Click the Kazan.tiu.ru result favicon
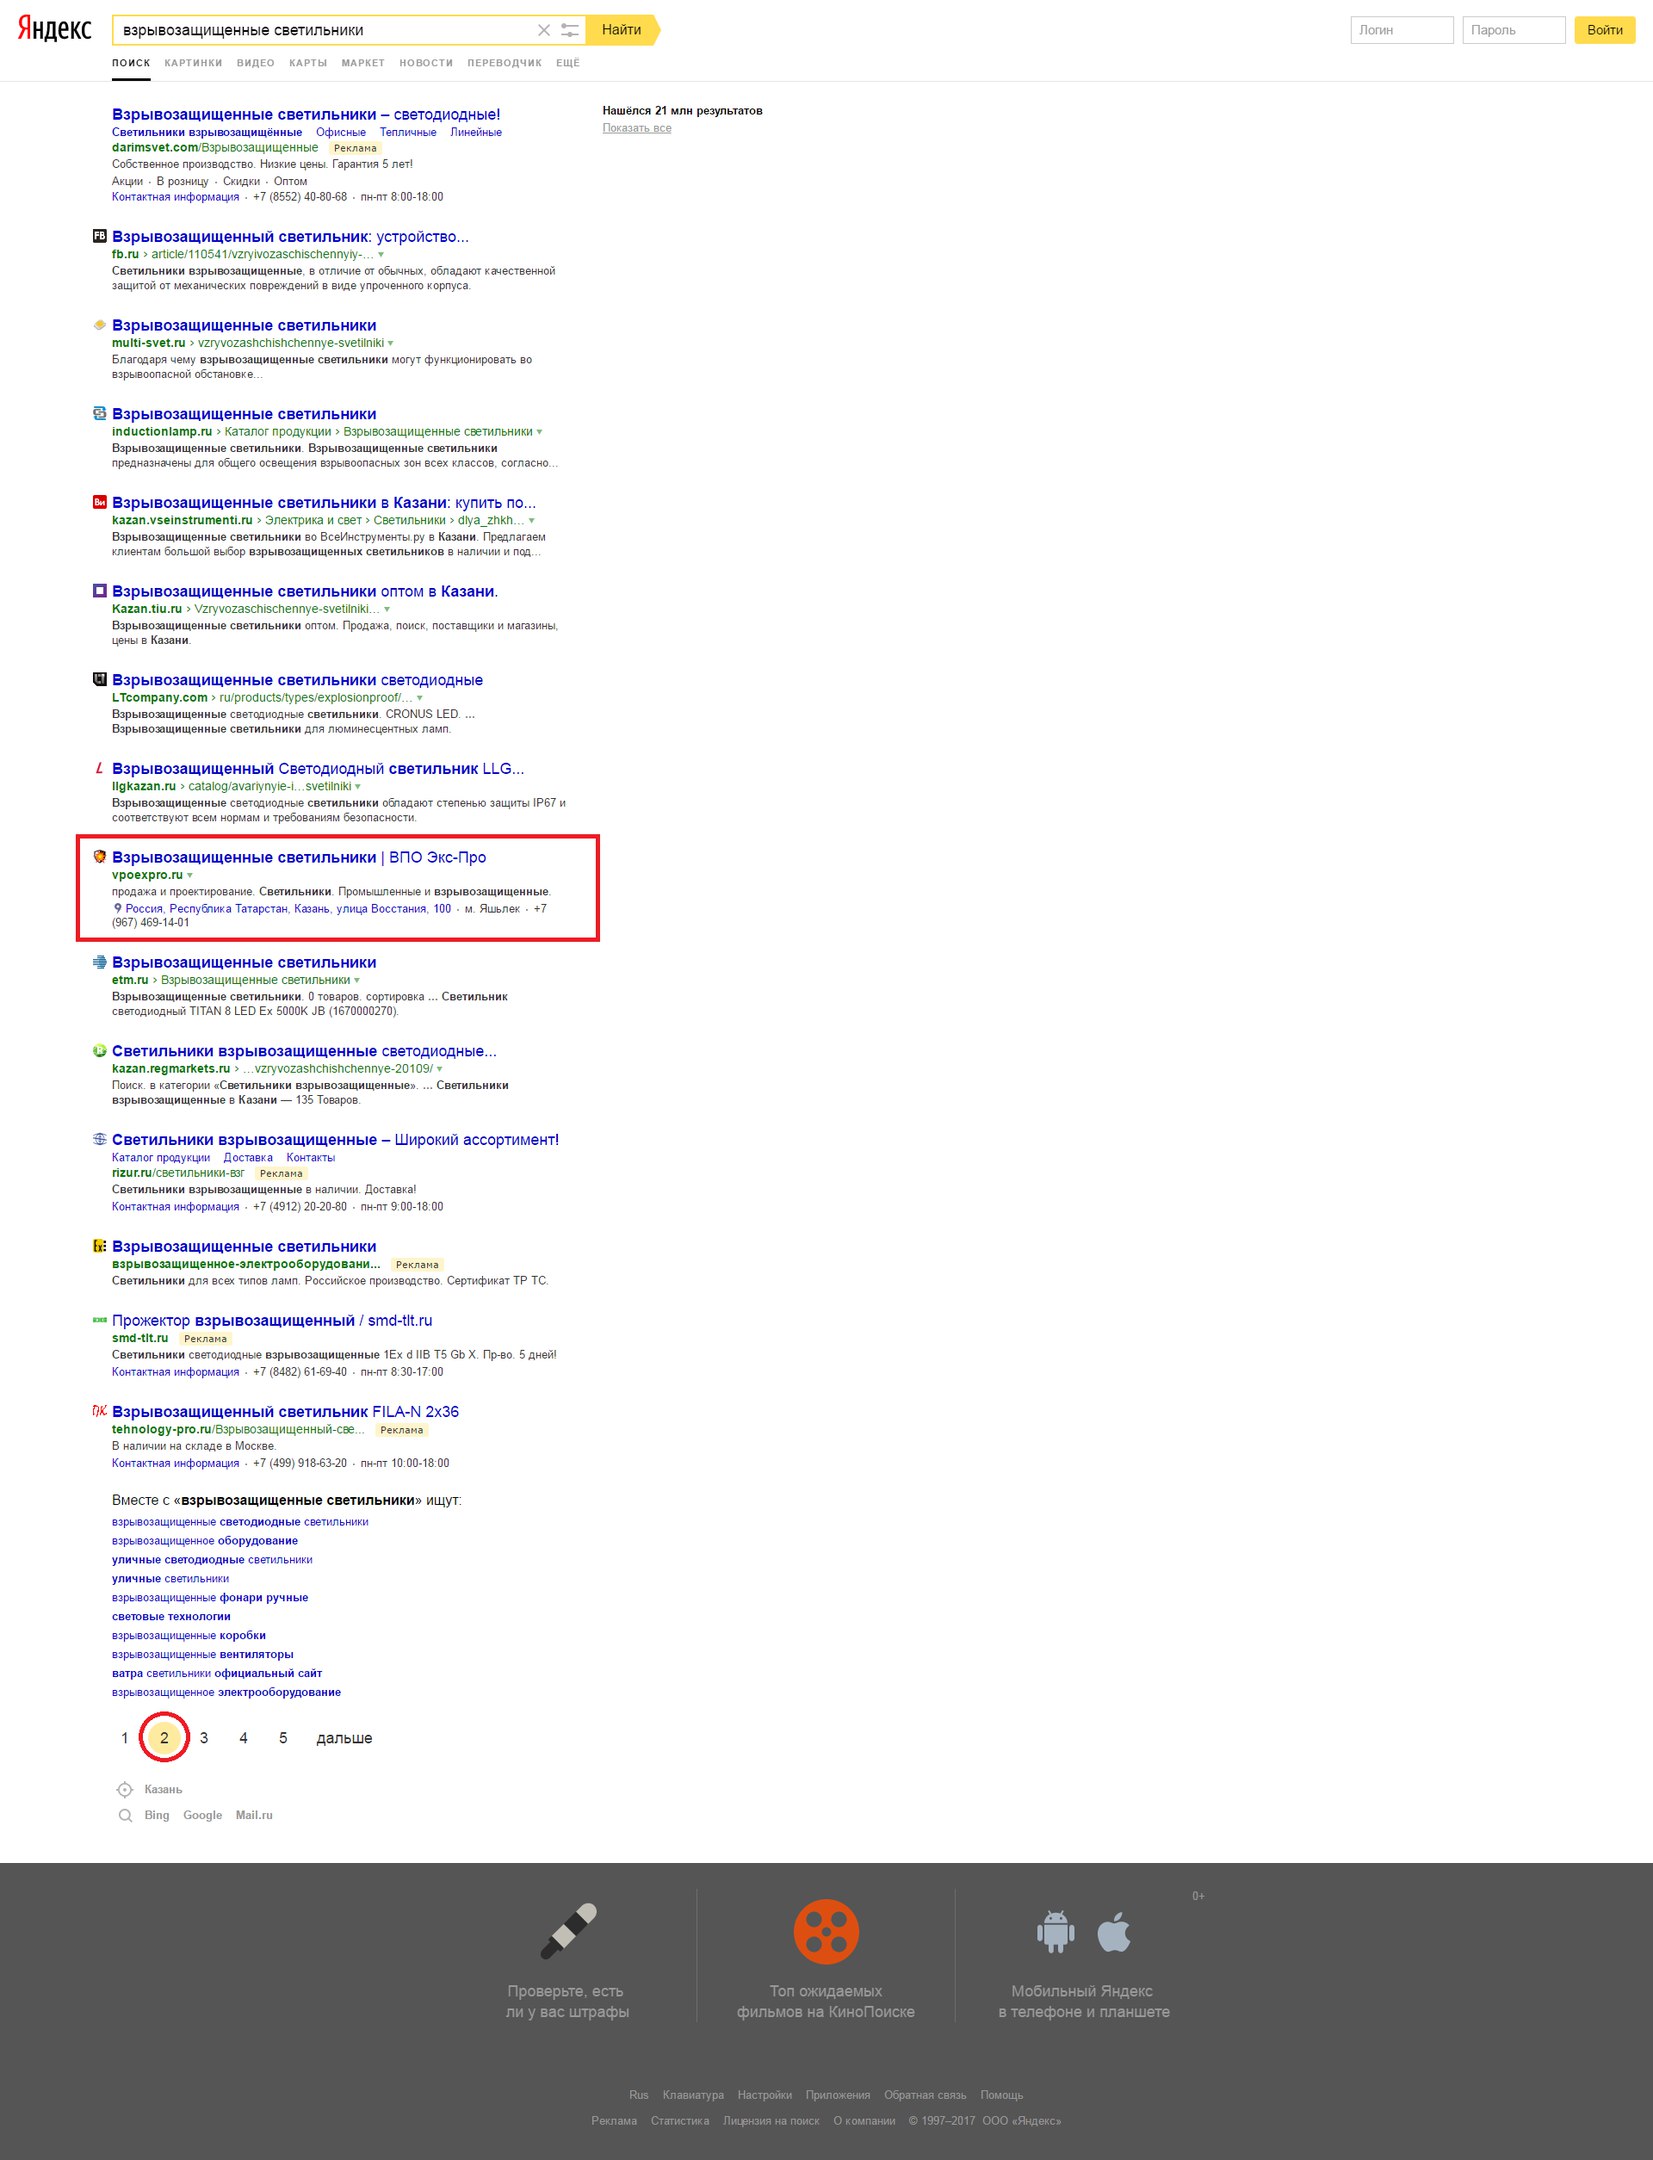The image size is (1653, 2160). click(x=99, y=591)
